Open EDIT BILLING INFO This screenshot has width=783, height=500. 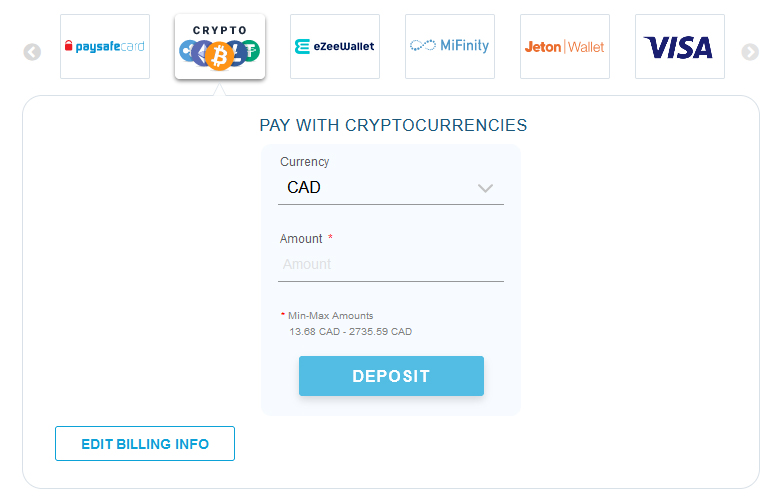click(145, 444)
